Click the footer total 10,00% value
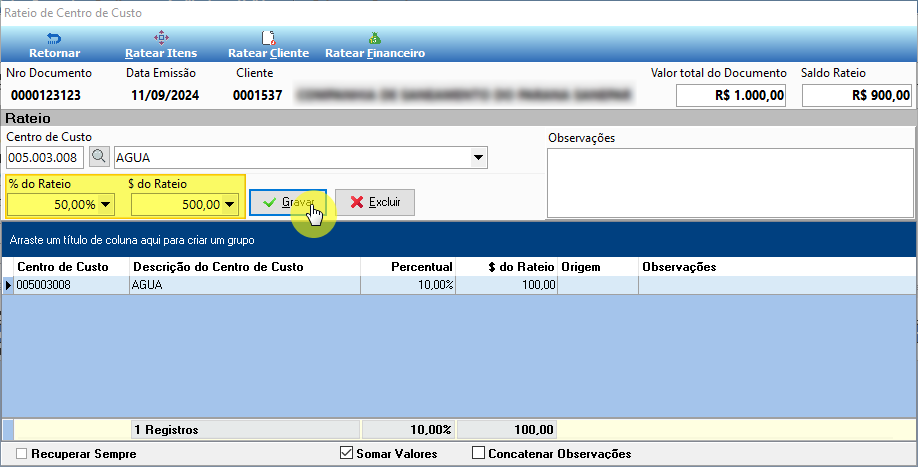The image size is (918, 467). coord(408,430)
